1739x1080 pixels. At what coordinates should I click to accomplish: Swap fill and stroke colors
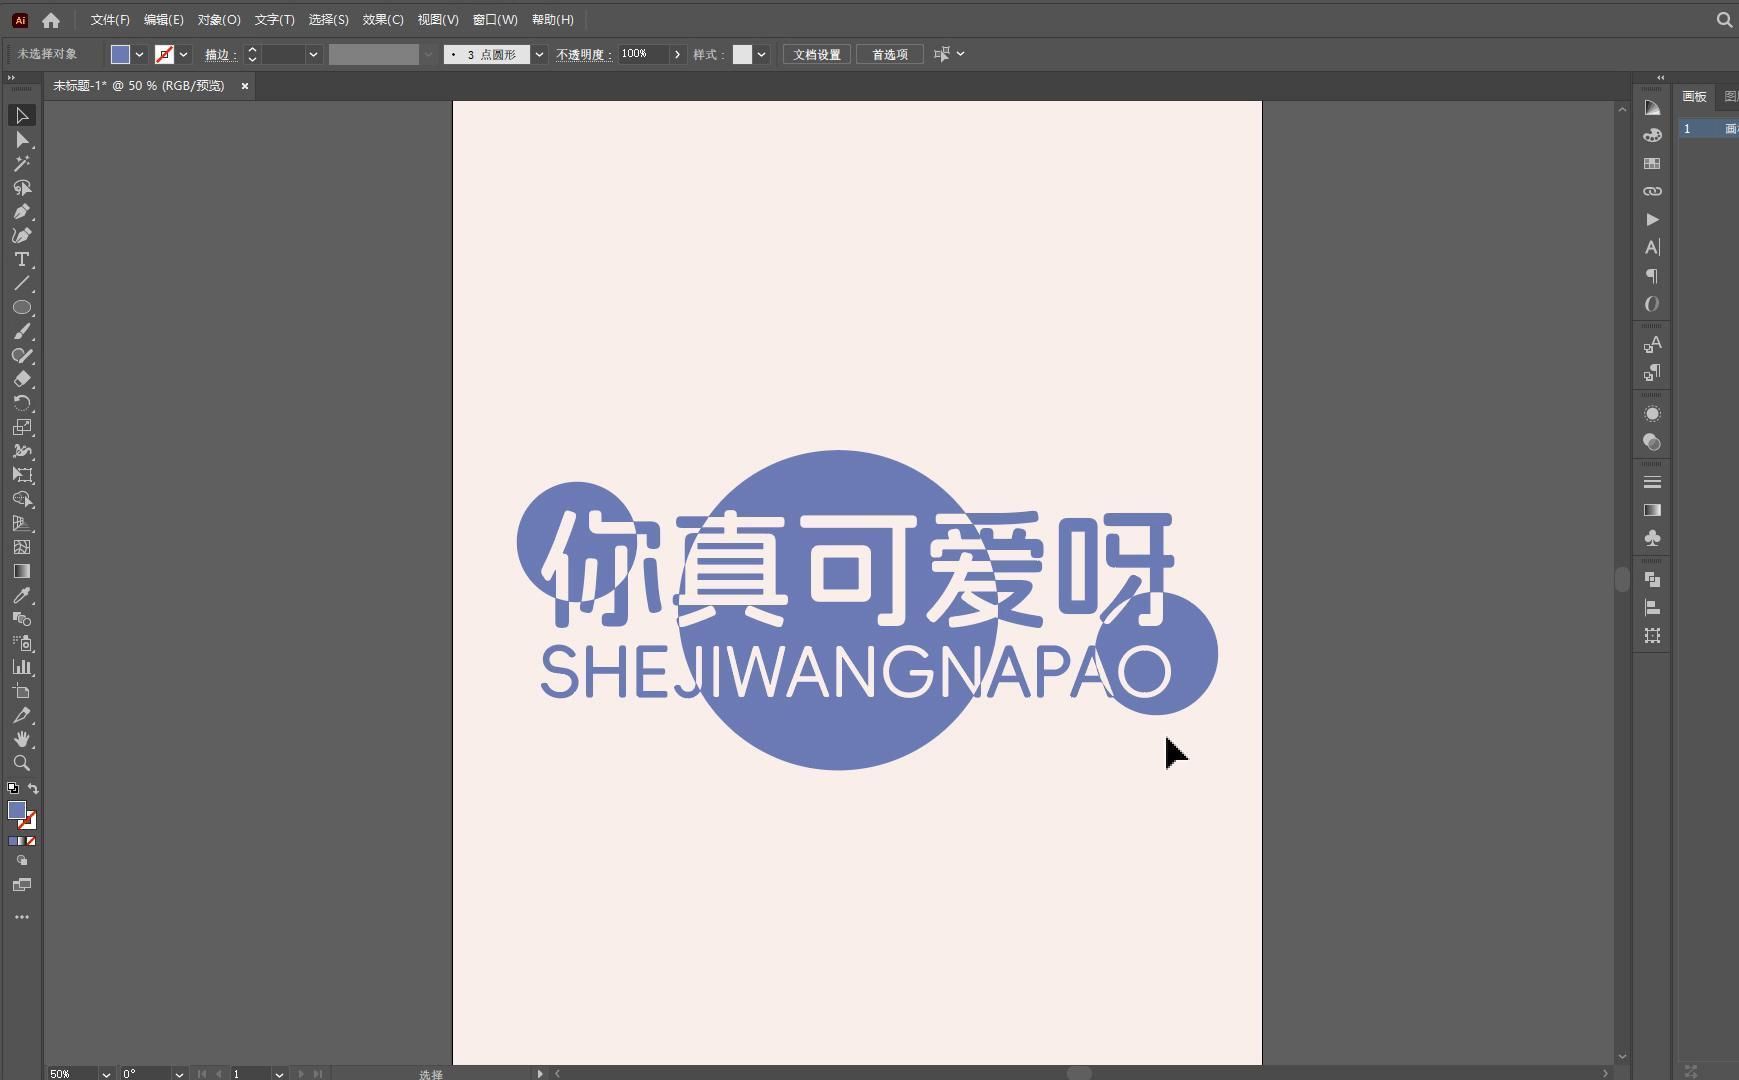[33, 789]
